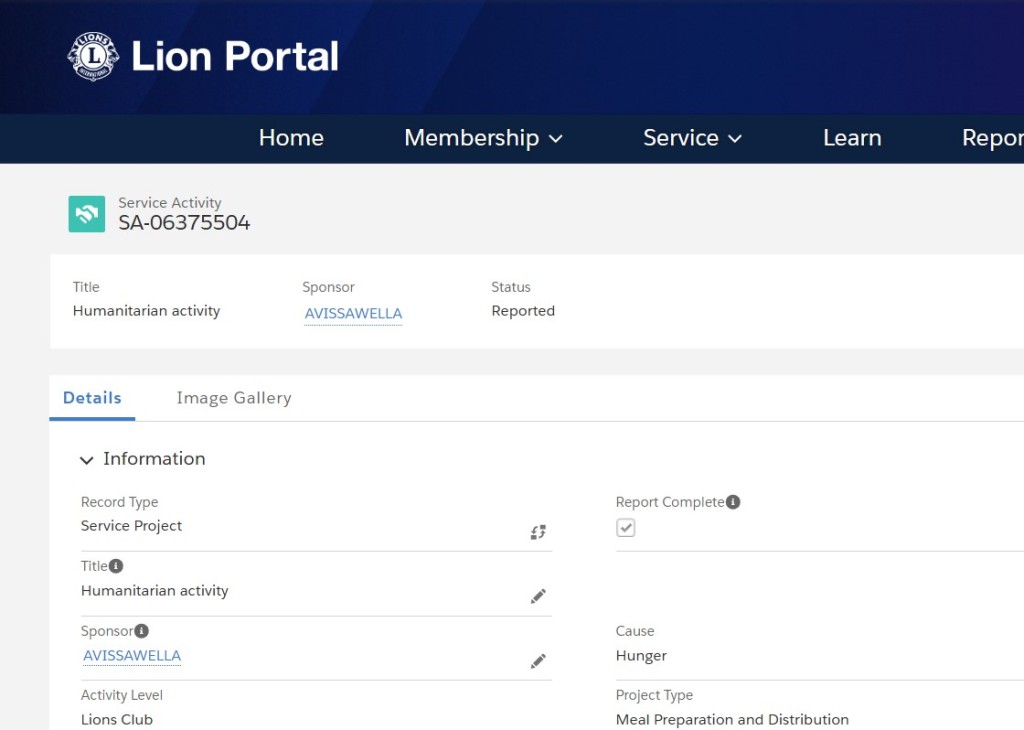Click the Record Type field label
Screen dimensions: 1024x730
point(120,502)
